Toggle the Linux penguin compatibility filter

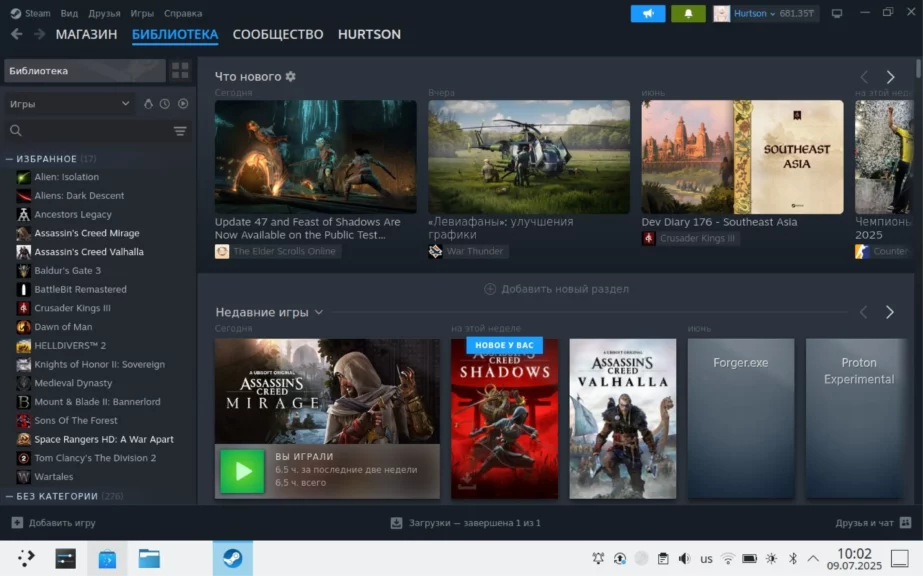point(148,104)
